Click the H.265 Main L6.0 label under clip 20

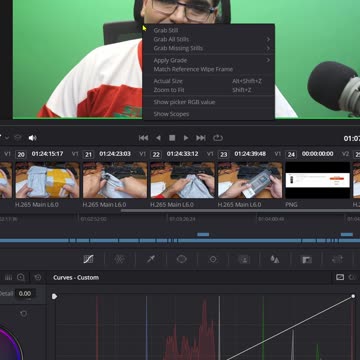click(37, 204)
